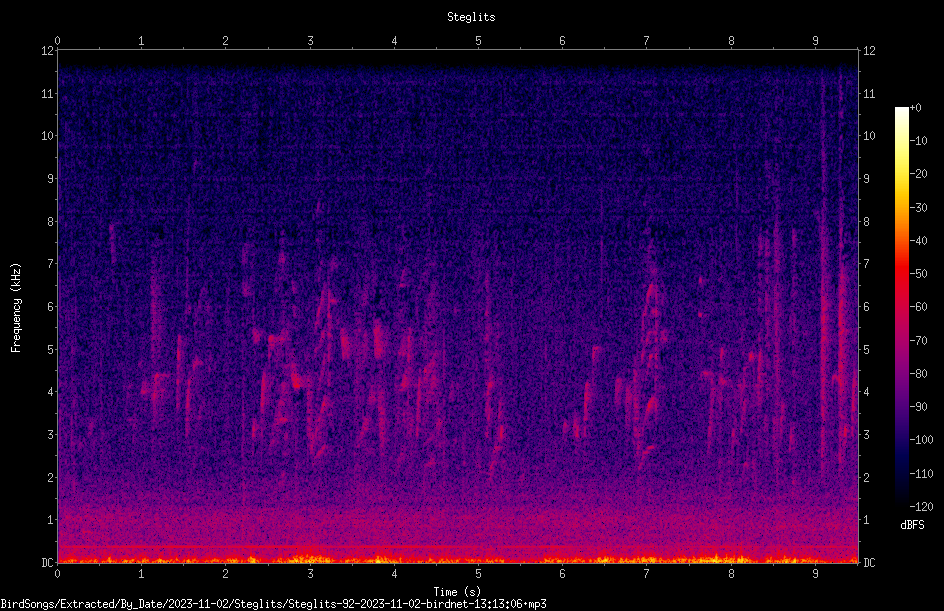Click the white top of the dBFS color bar
Screen dimensions: 944x611
pyautogui.click(x=901, y=114)
